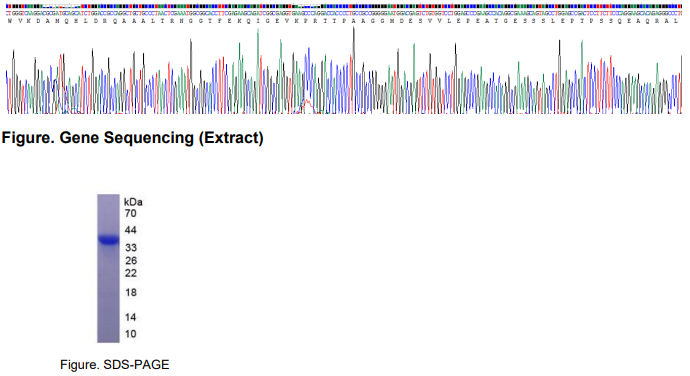Image resolution: width=690 pixels, height=376 pixels.
Task: Click the sequencing chromatogram trace area
Action: pos(344,70)
